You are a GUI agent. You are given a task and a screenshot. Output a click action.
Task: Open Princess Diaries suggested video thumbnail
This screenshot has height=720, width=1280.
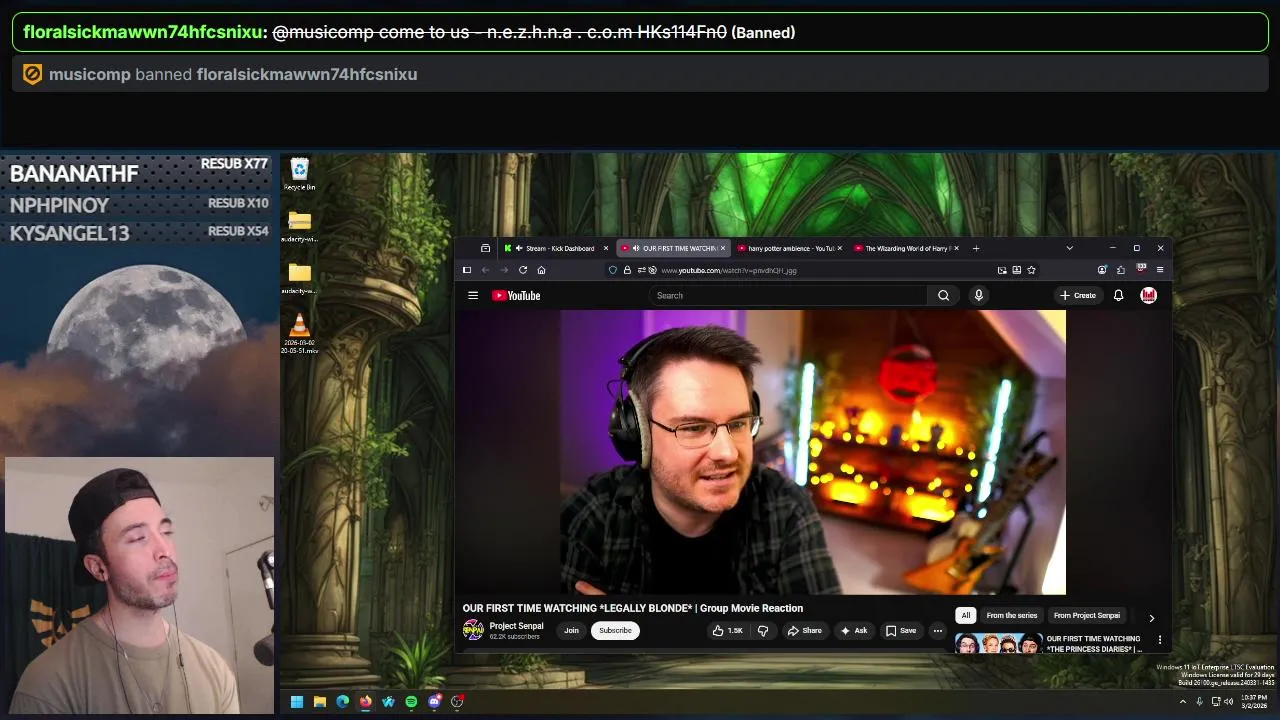998,643
